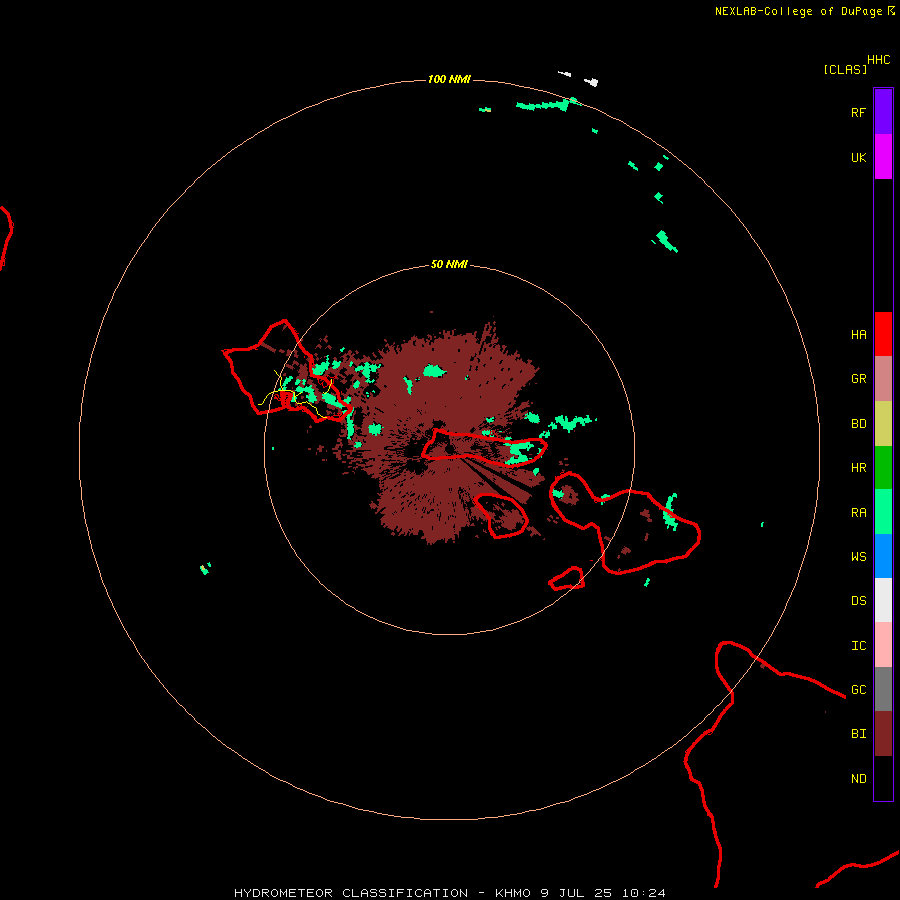Click the HA red legend swatch
Image resolution: width=900 pixels, height=900 pixels.
click(x=883, y=334)
